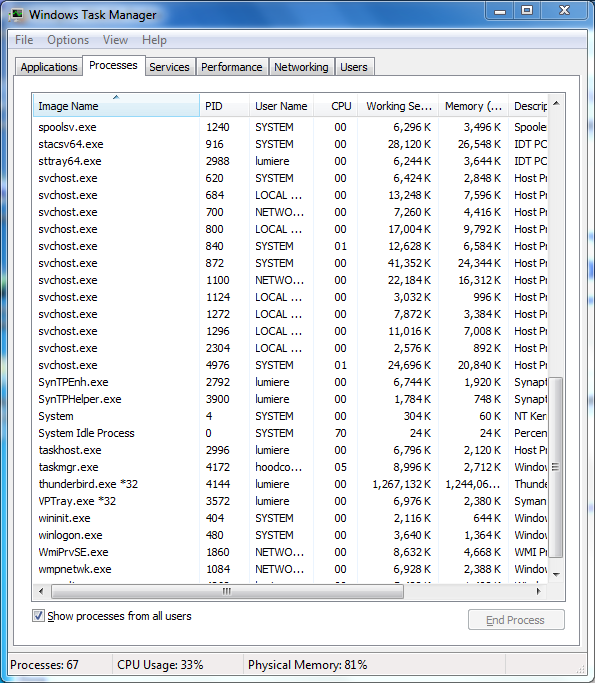595x683 pixels.
Task: Select the wmpnetwk.exe process
Action: (x=290, y=569)
